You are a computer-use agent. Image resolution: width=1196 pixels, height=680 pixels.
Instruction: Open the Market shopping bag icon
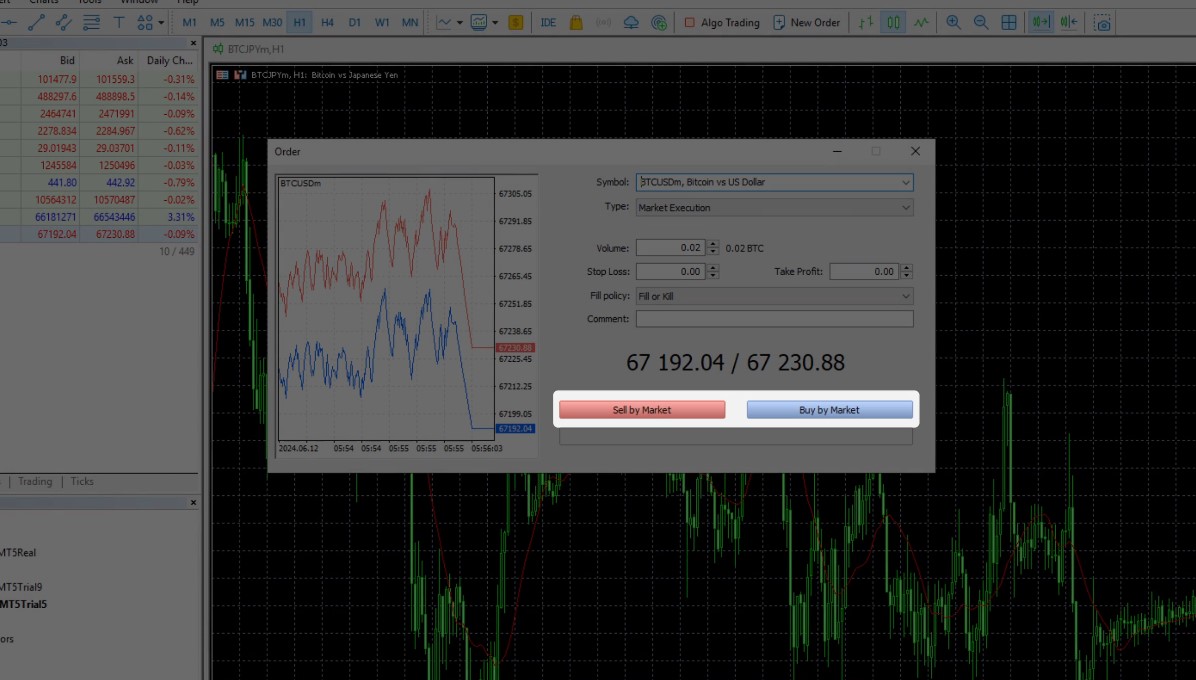[576, 23]
